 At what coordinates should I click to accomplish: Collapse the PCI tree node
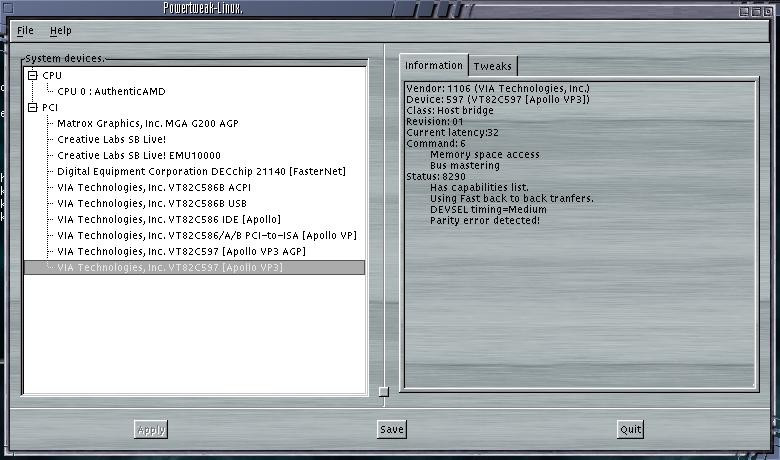coord(33,107)
